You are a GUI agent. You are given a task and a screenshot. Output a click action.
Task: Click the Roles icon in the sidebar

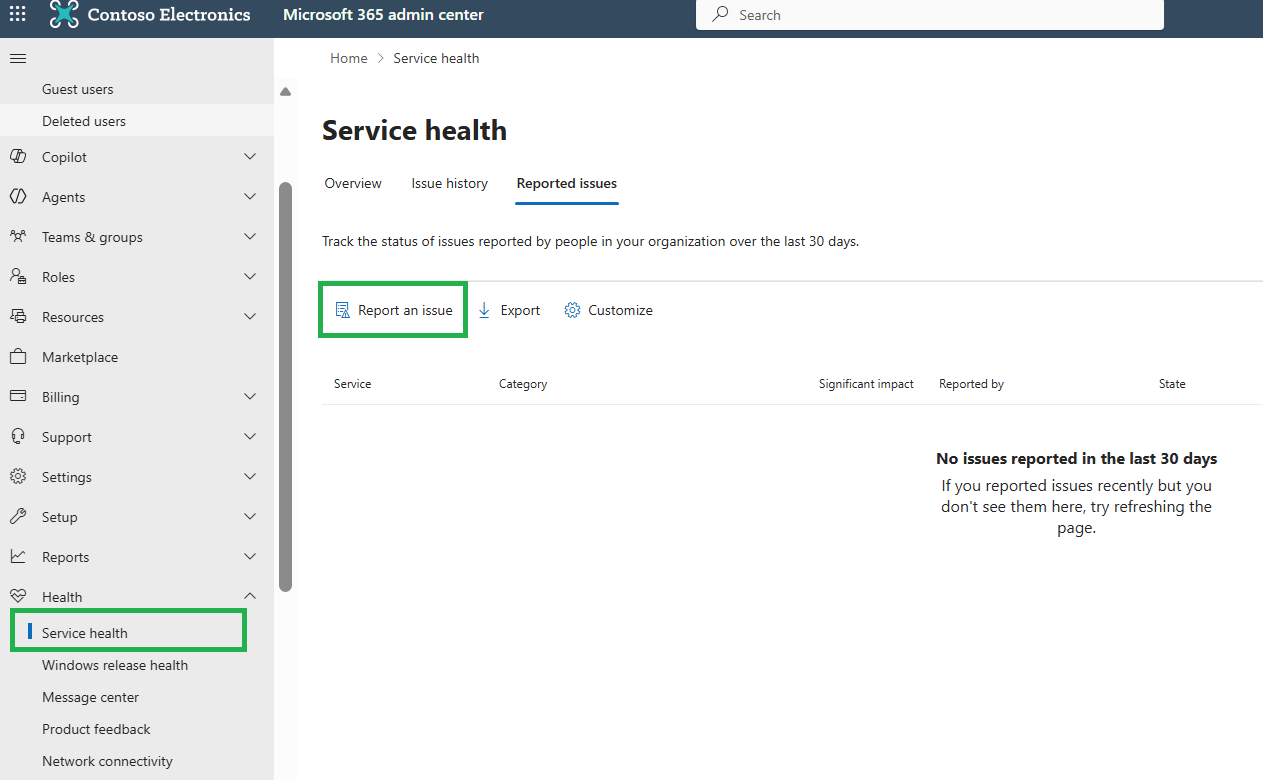point(18,277)
